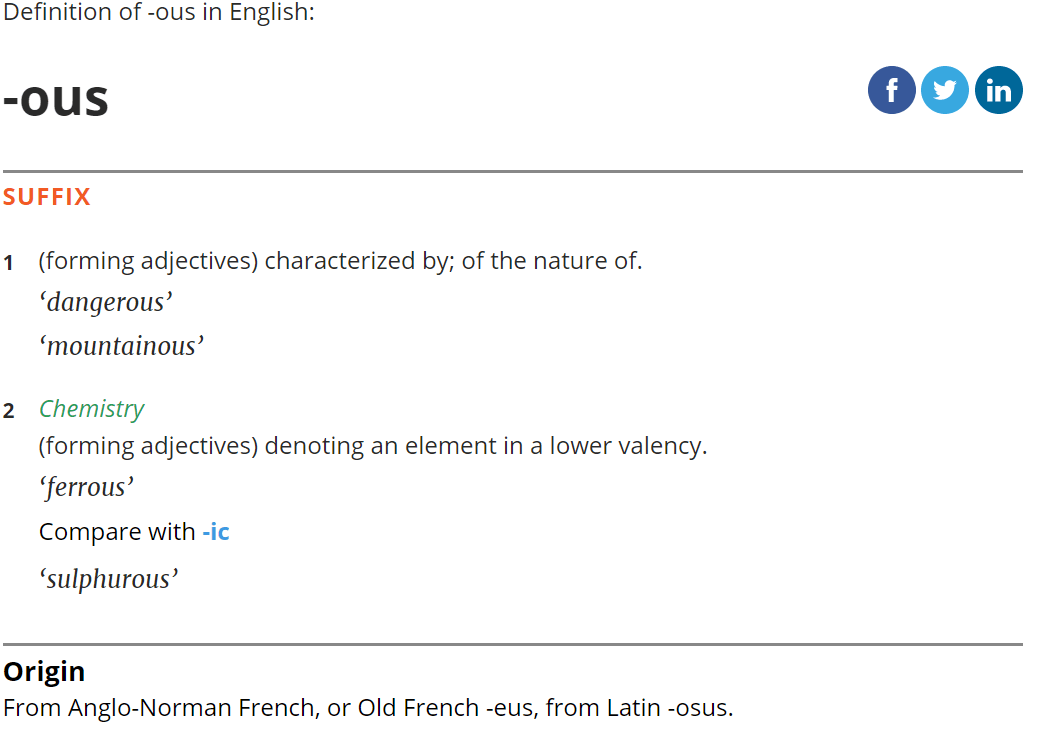This screenshot has width=1042, height=729.
Task: Click the 'mountainous' example word
Action: coord(121,346)
